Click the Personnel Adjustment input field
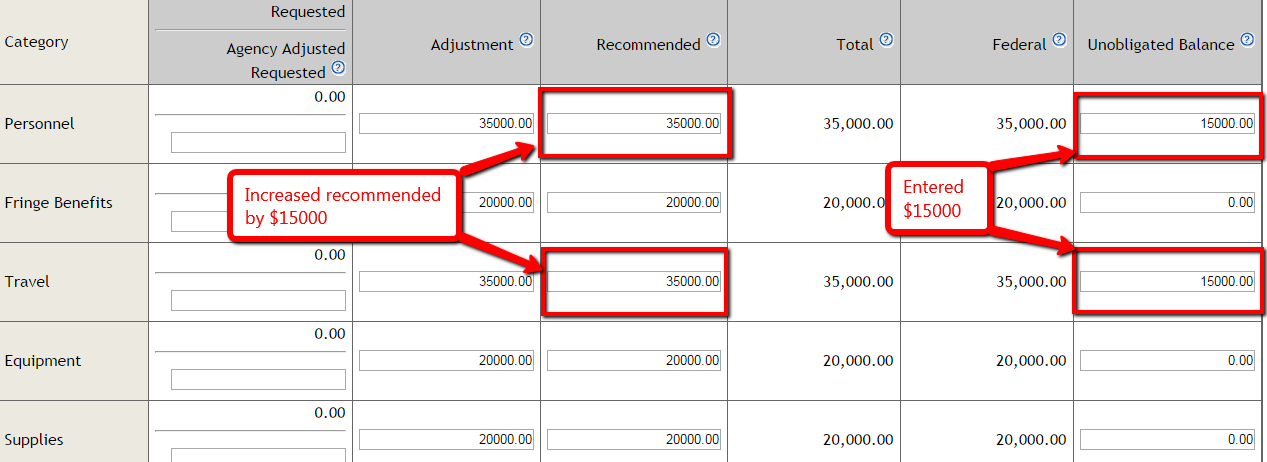The width and height of the screenshot is (1267, 462). coord(446,123)
